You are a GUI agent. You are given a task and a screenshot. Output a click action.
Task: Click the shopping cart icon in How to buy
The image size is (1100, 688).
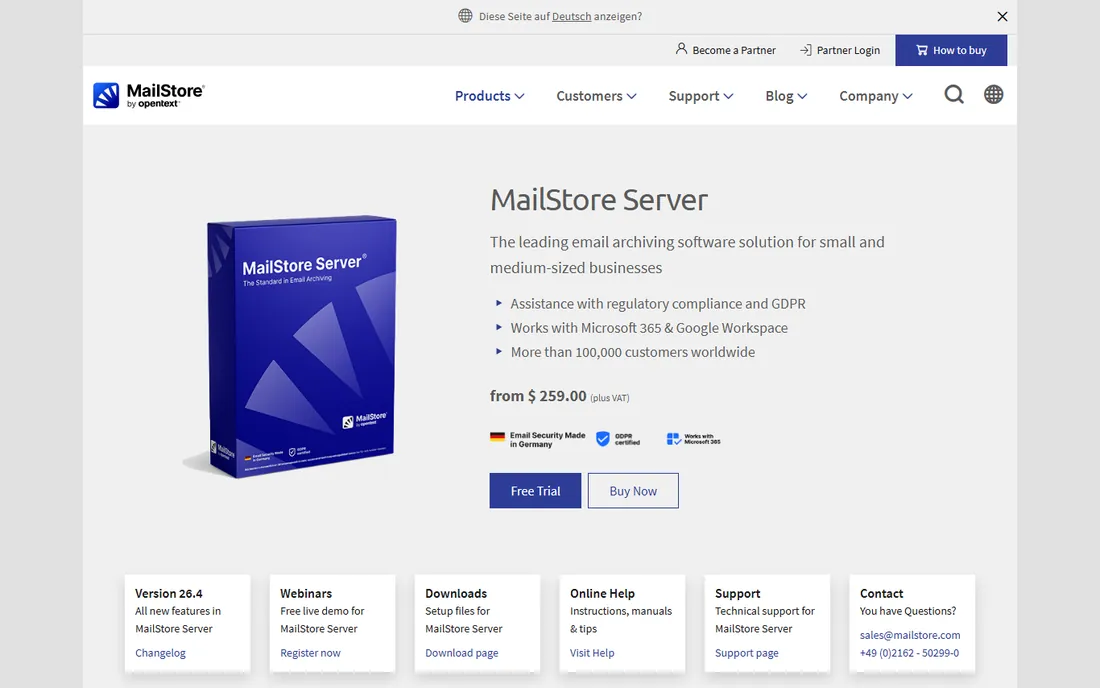922,50
